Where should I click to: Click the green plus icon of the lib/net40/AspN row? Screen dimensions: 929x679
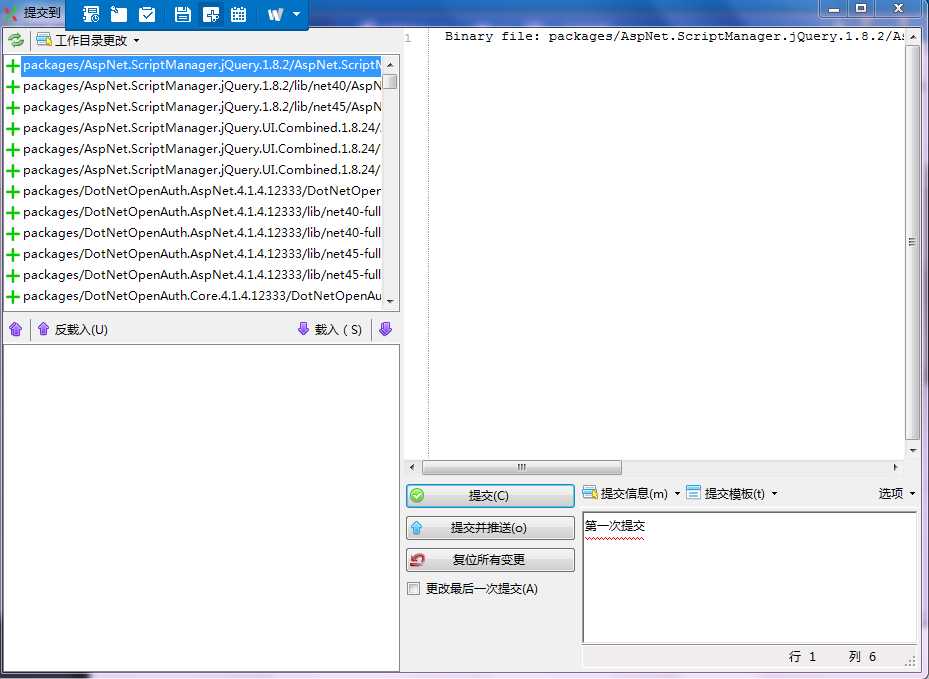13,87
